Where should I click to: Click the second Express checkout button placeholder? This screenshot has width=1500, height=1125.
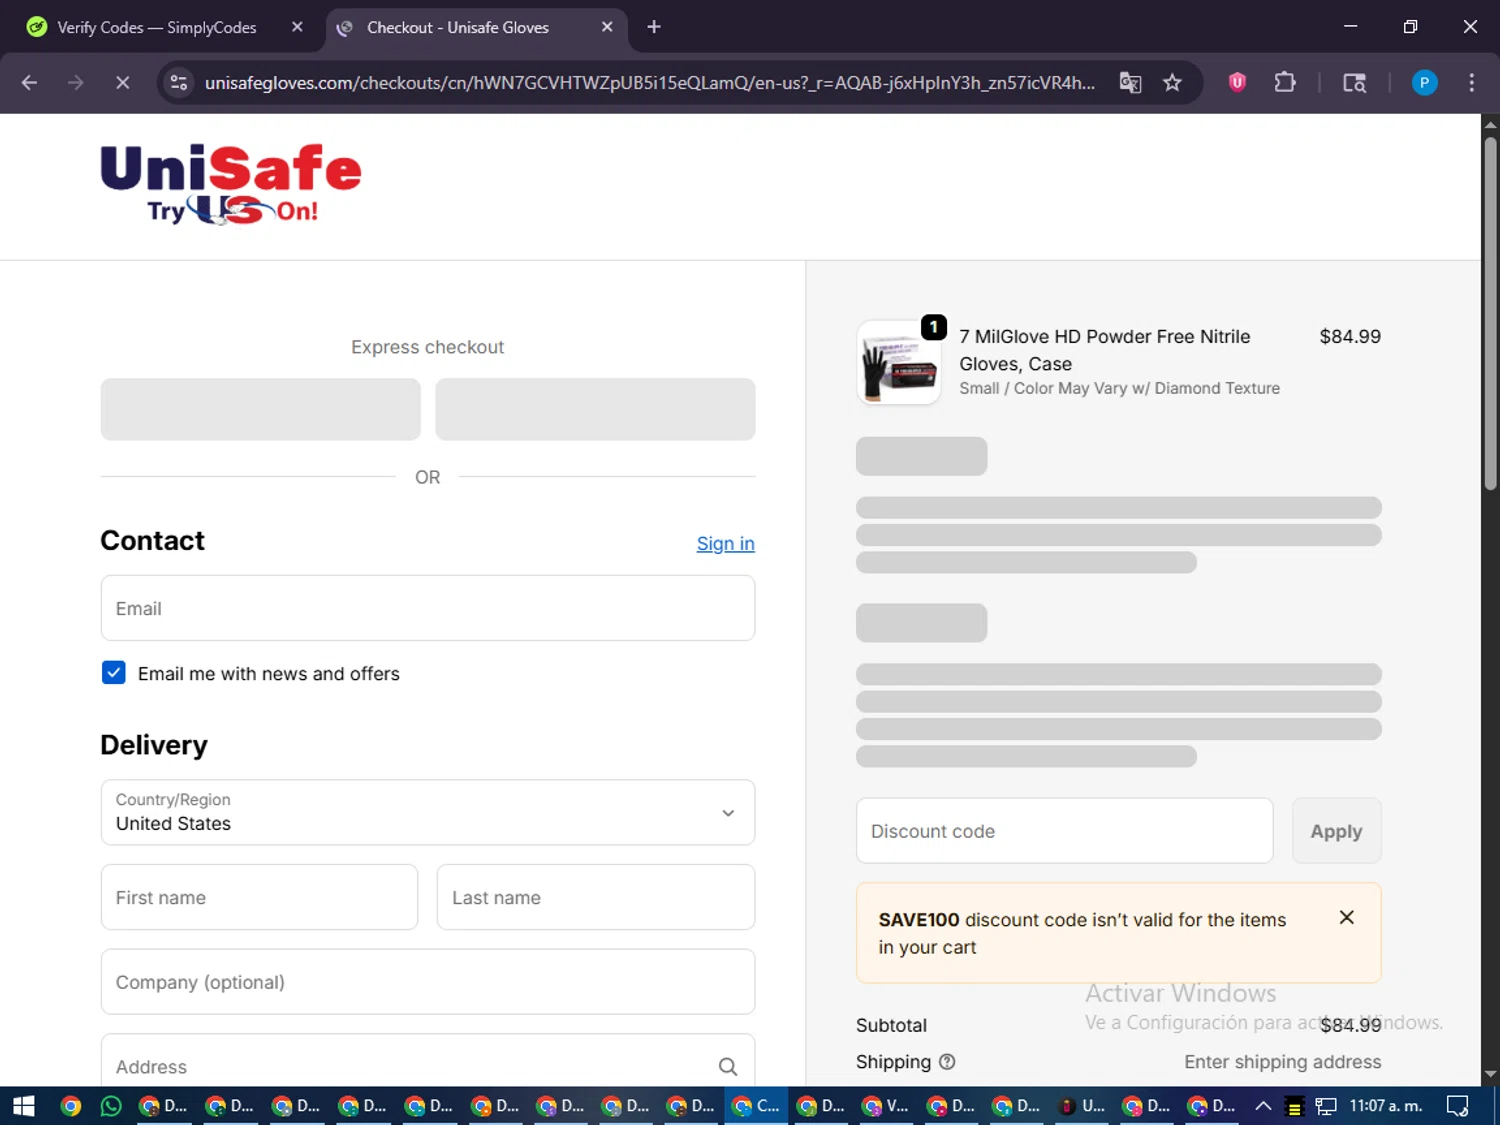point(595,409)
